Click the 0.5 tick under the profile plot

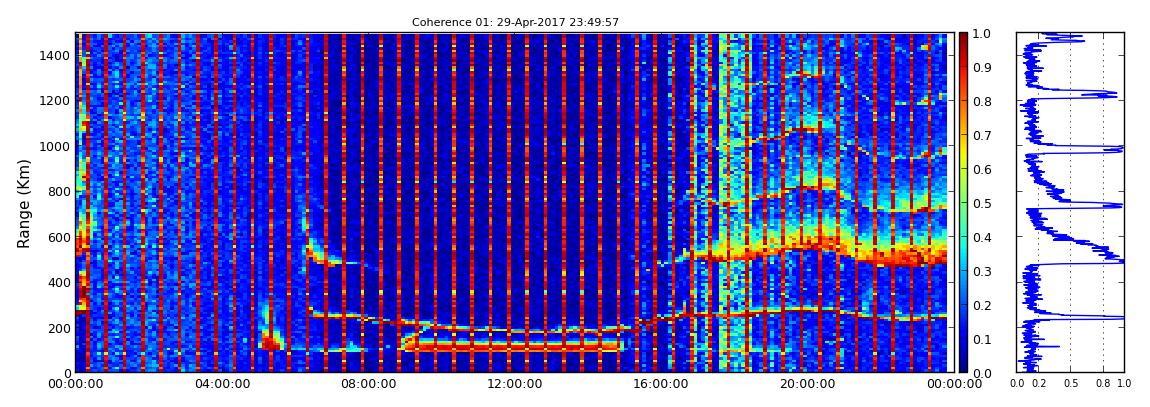(x=1071, y=384)
